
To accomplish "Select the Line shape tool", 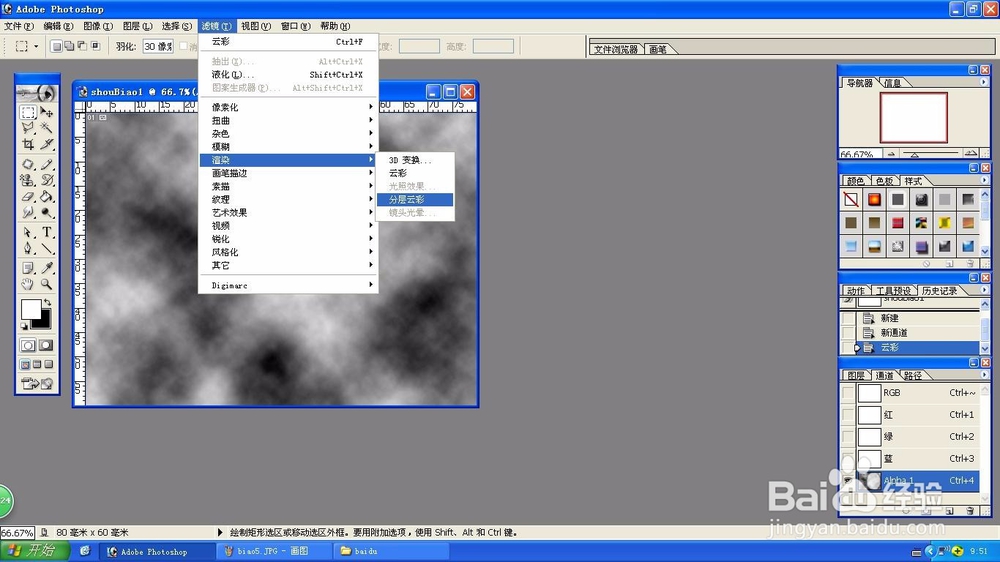I will click(x=47, y=248).
